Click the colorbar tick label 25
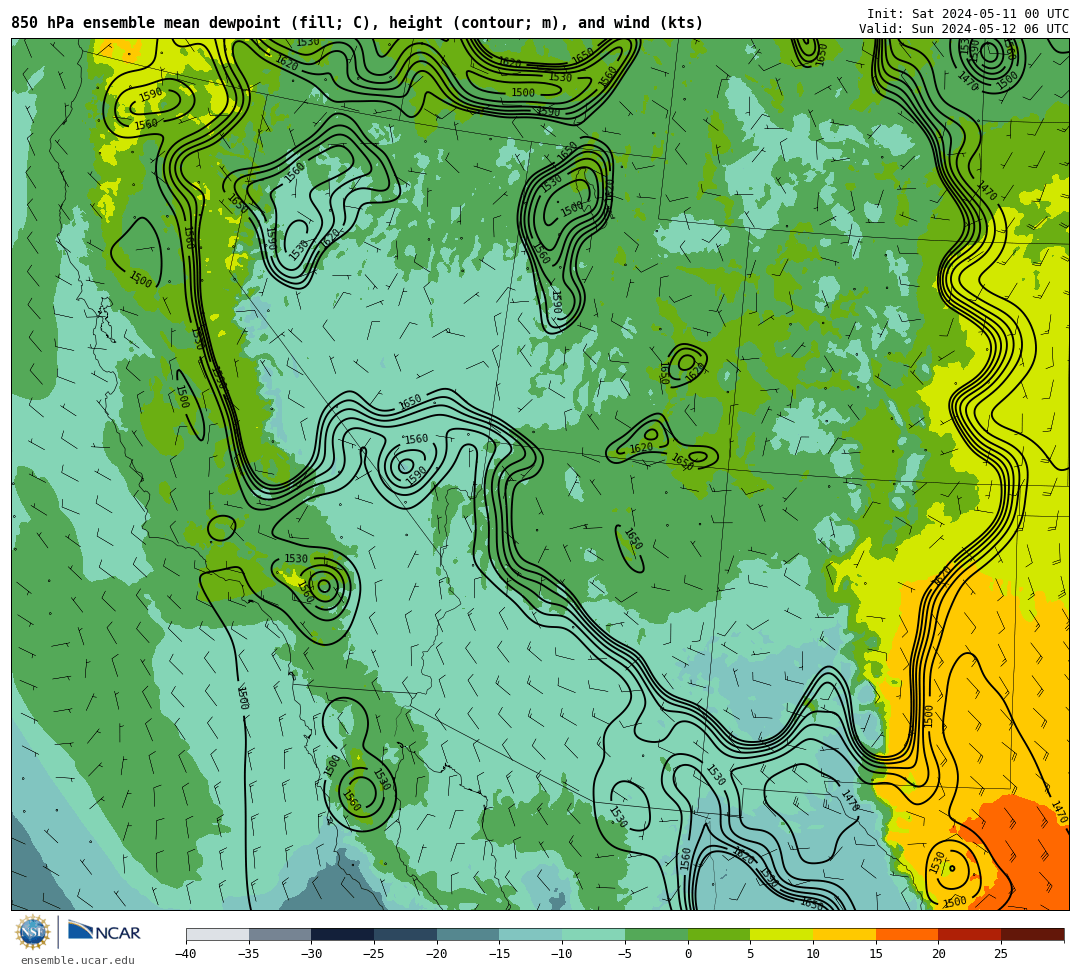1080x973 pixels. 1001,954
